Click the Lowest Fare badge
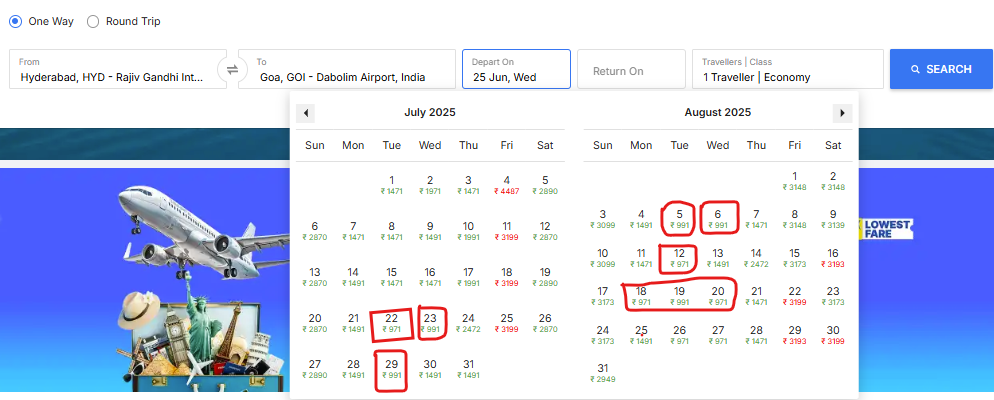 pyautogui.click(x=883, y=229)
